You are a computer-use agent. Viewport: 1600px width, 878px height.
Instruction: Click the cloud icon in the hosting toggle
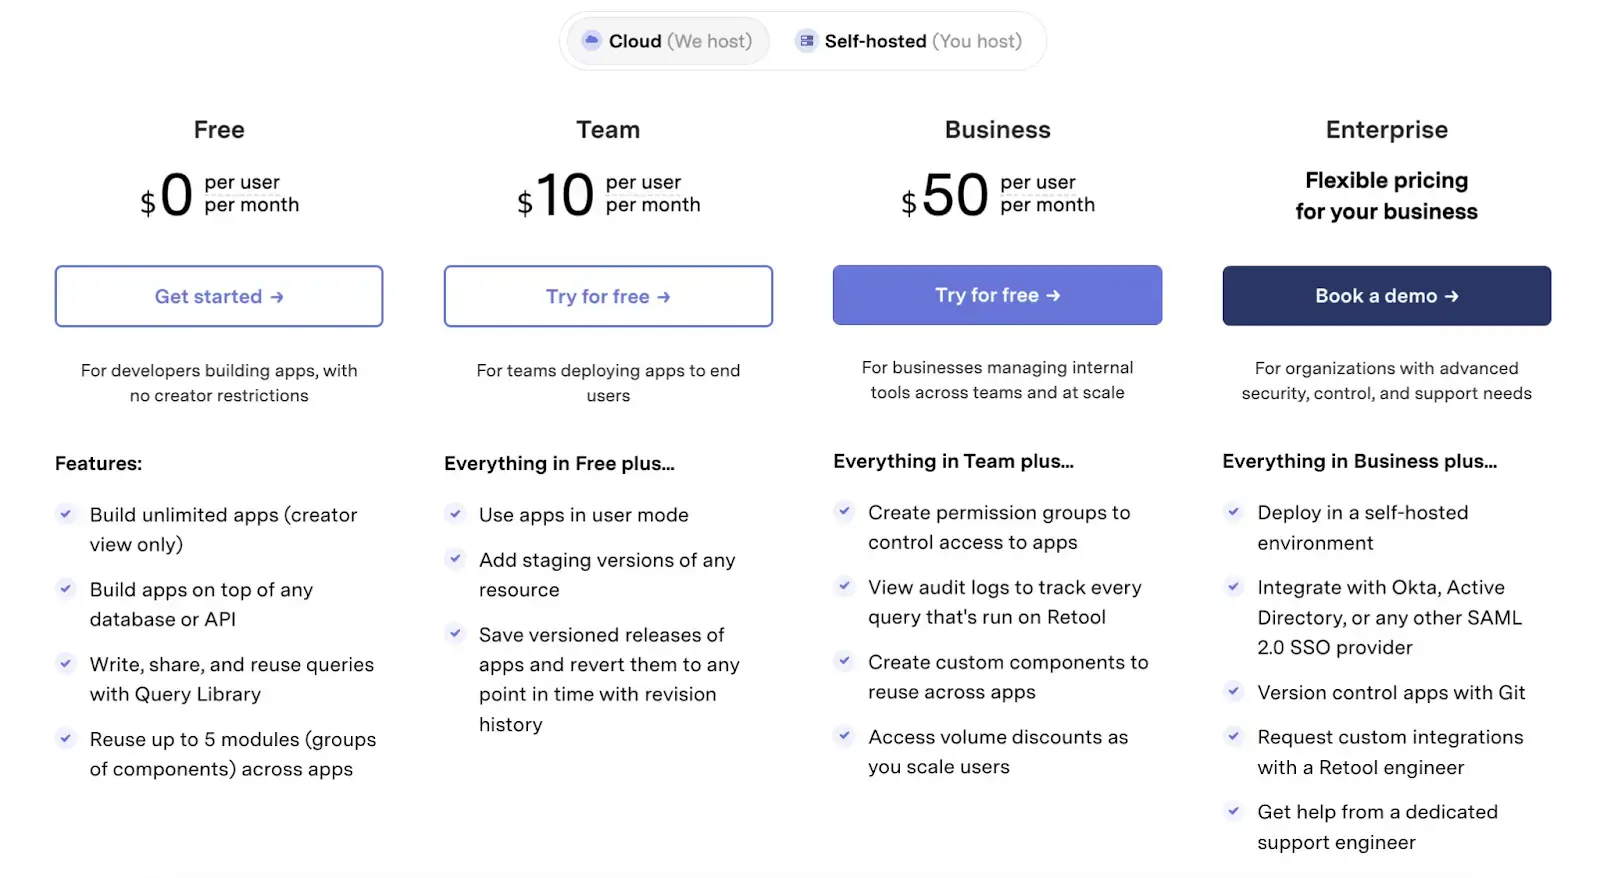tap(591, 41)
